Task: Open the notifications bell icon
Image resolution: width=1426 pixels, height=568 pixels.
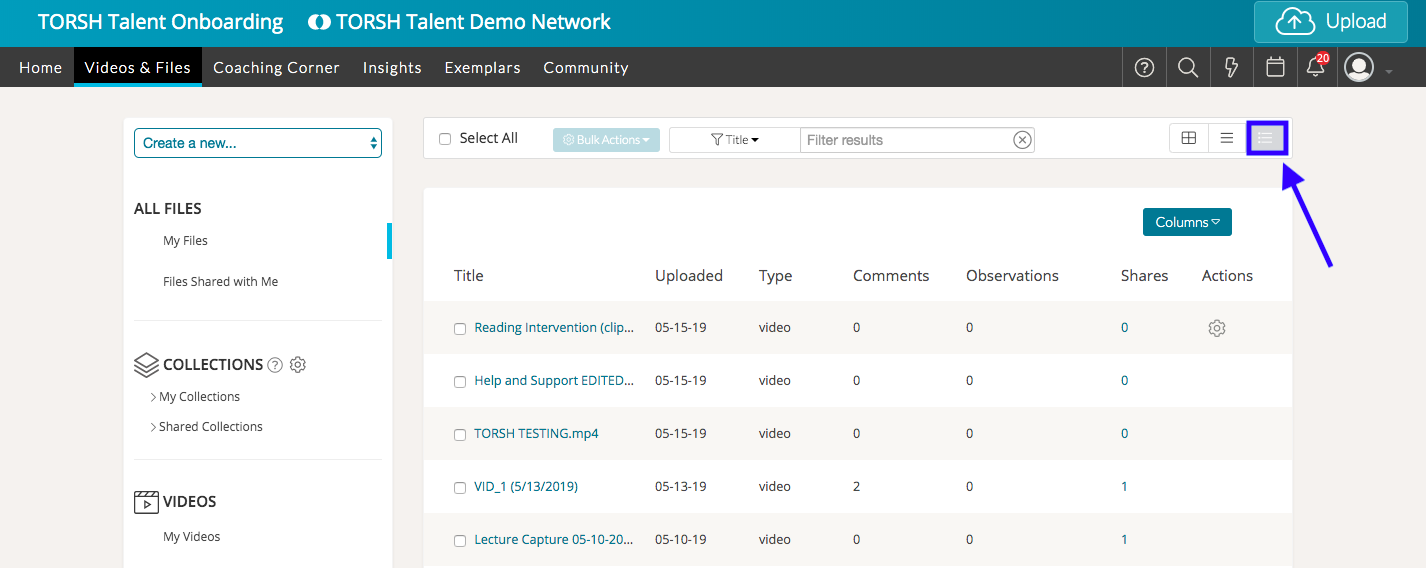Action: 1316,68
